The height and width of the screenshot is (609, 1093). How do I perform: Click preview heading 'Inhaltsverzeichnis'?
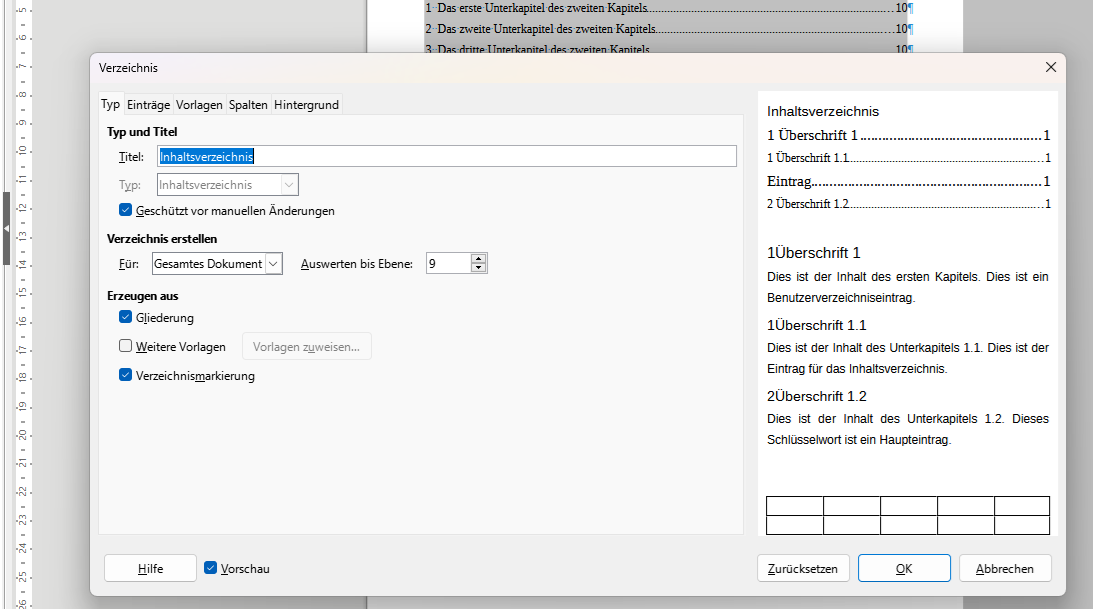(x=823, y=111)
